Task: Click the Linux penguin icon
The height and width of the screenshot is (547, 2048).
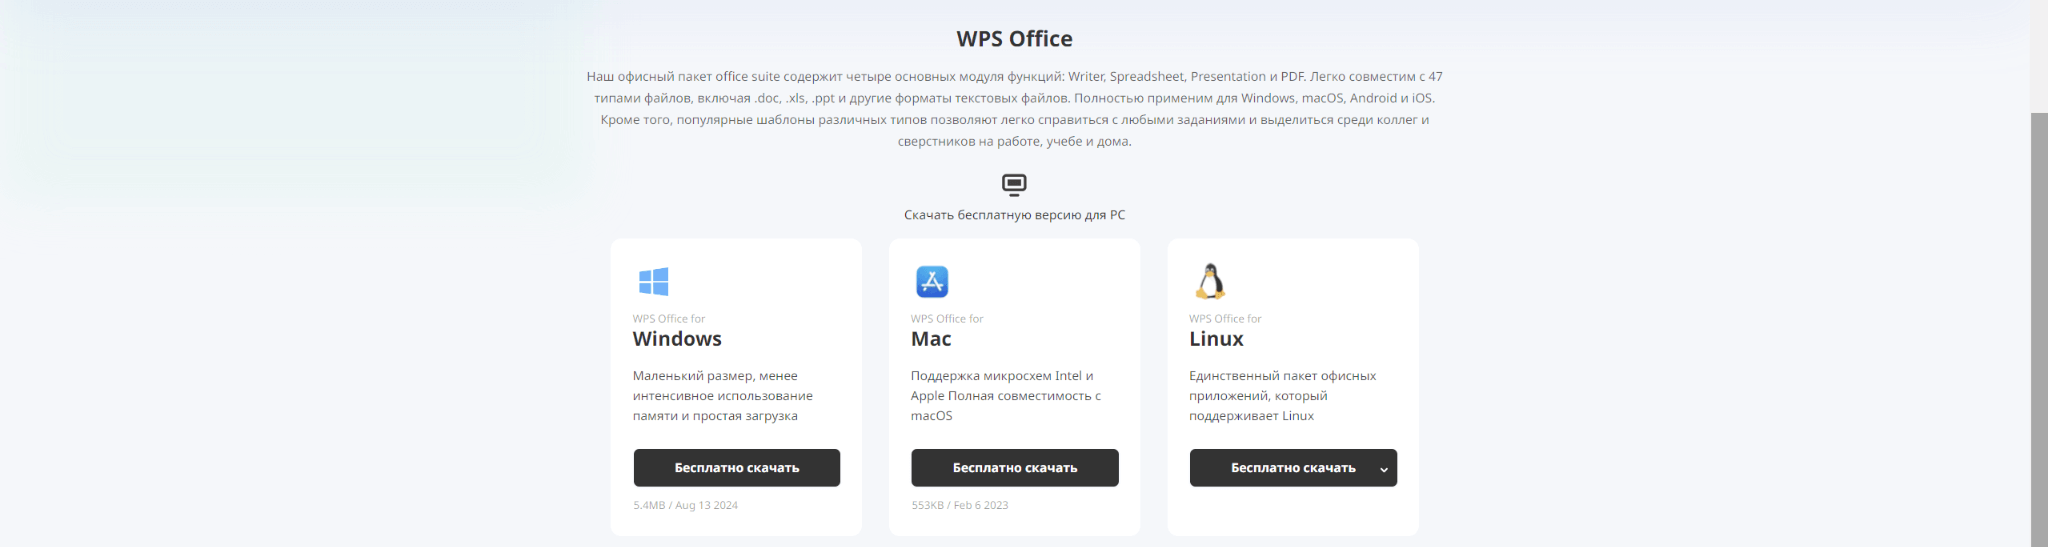Action: (x=1210, y=281)
